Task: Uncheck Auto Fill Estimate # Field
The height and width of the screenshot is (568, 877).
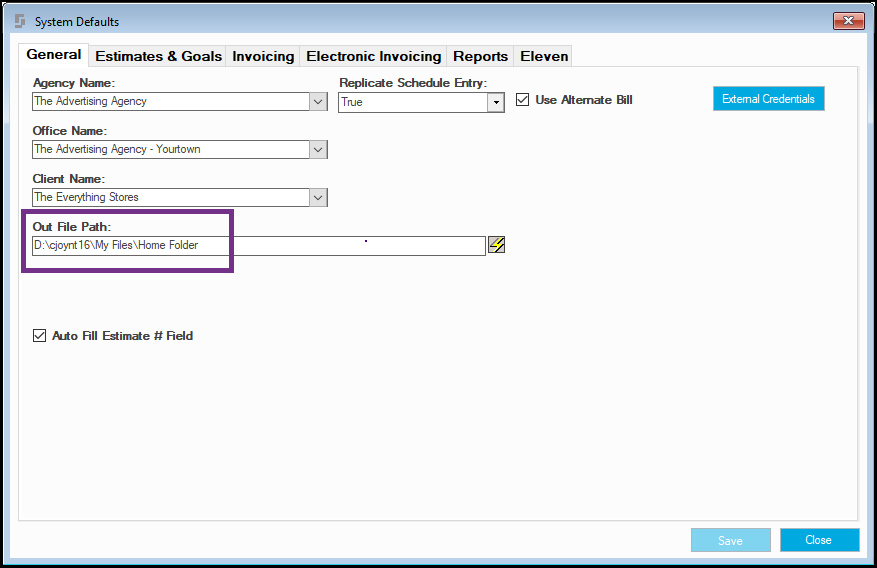Action: pos(39,335)
